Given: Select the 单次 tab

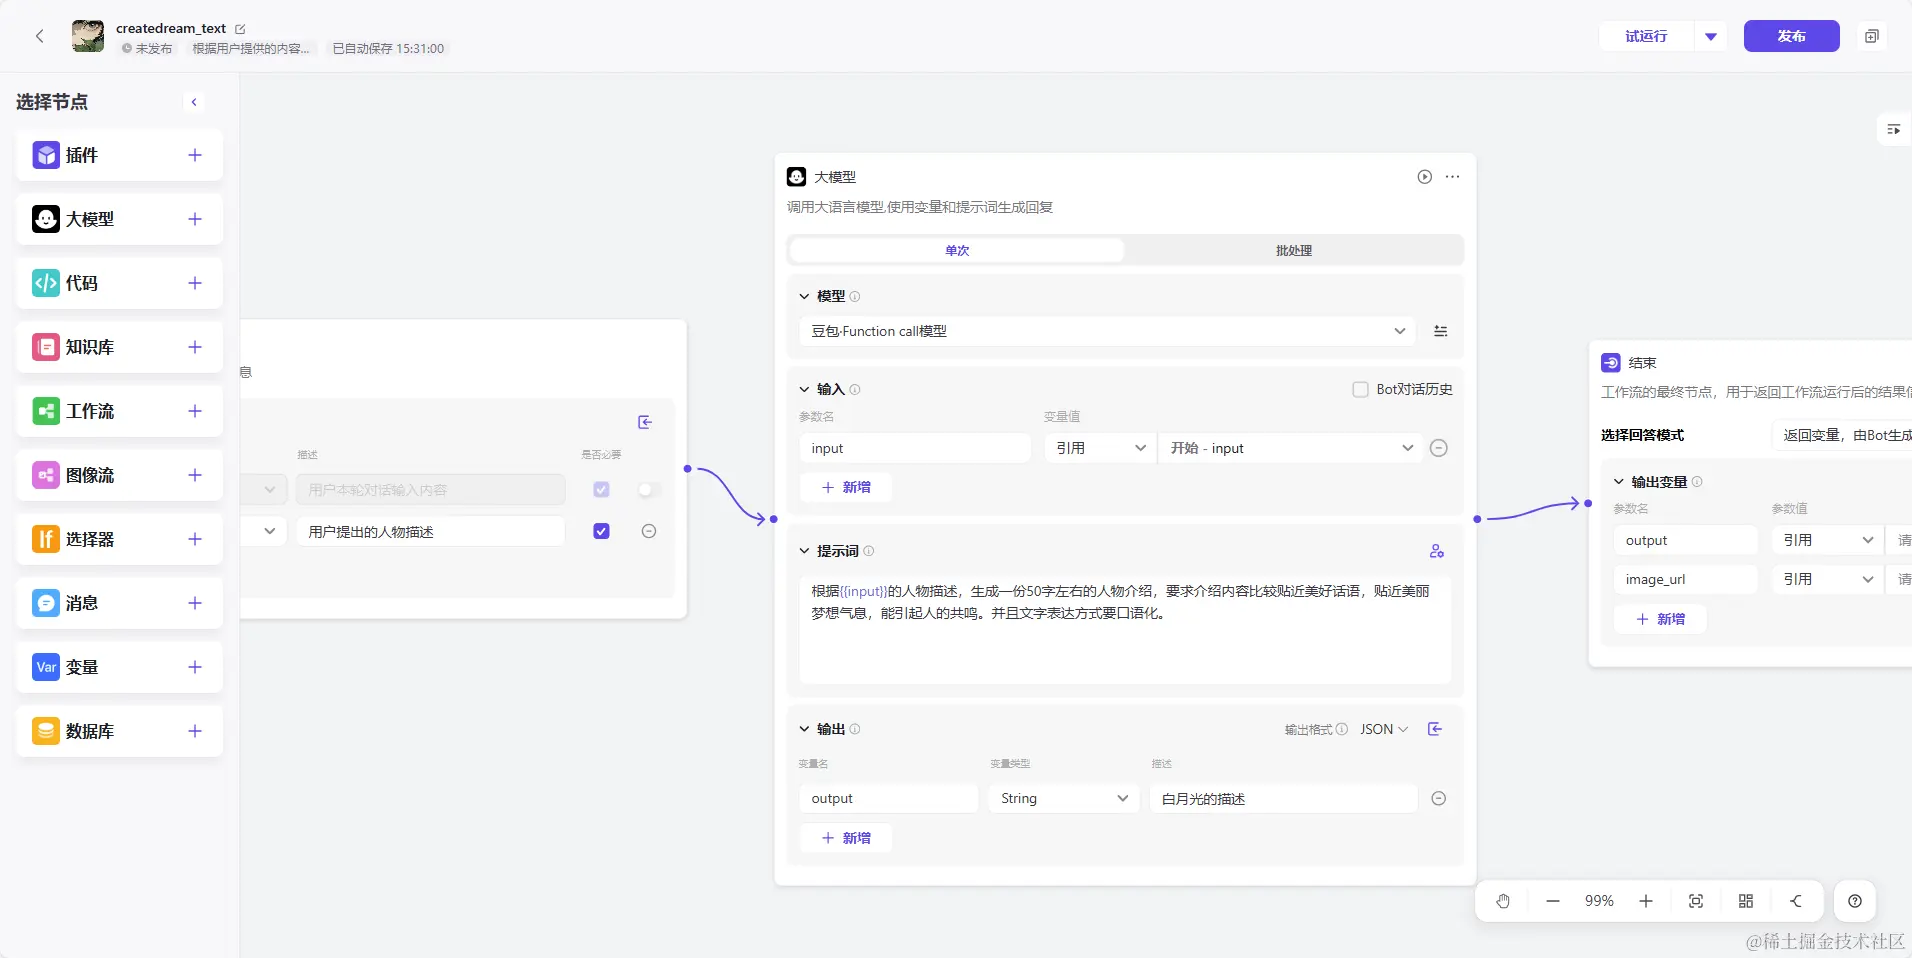Looking at the screenshot, I should pyautogui.click(x=957, y=250).
